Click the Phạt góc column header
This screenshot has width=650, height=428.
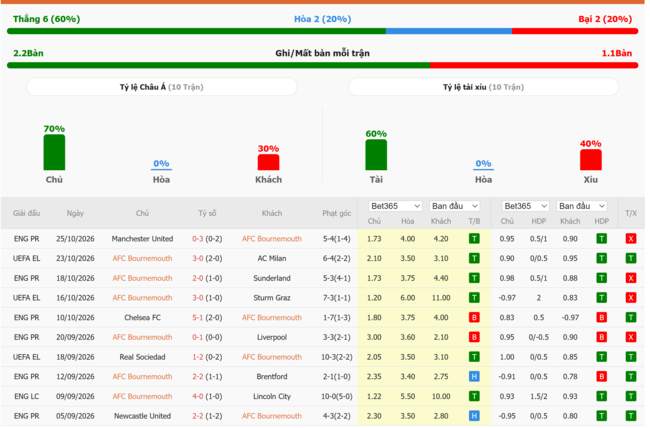(339, 214)
